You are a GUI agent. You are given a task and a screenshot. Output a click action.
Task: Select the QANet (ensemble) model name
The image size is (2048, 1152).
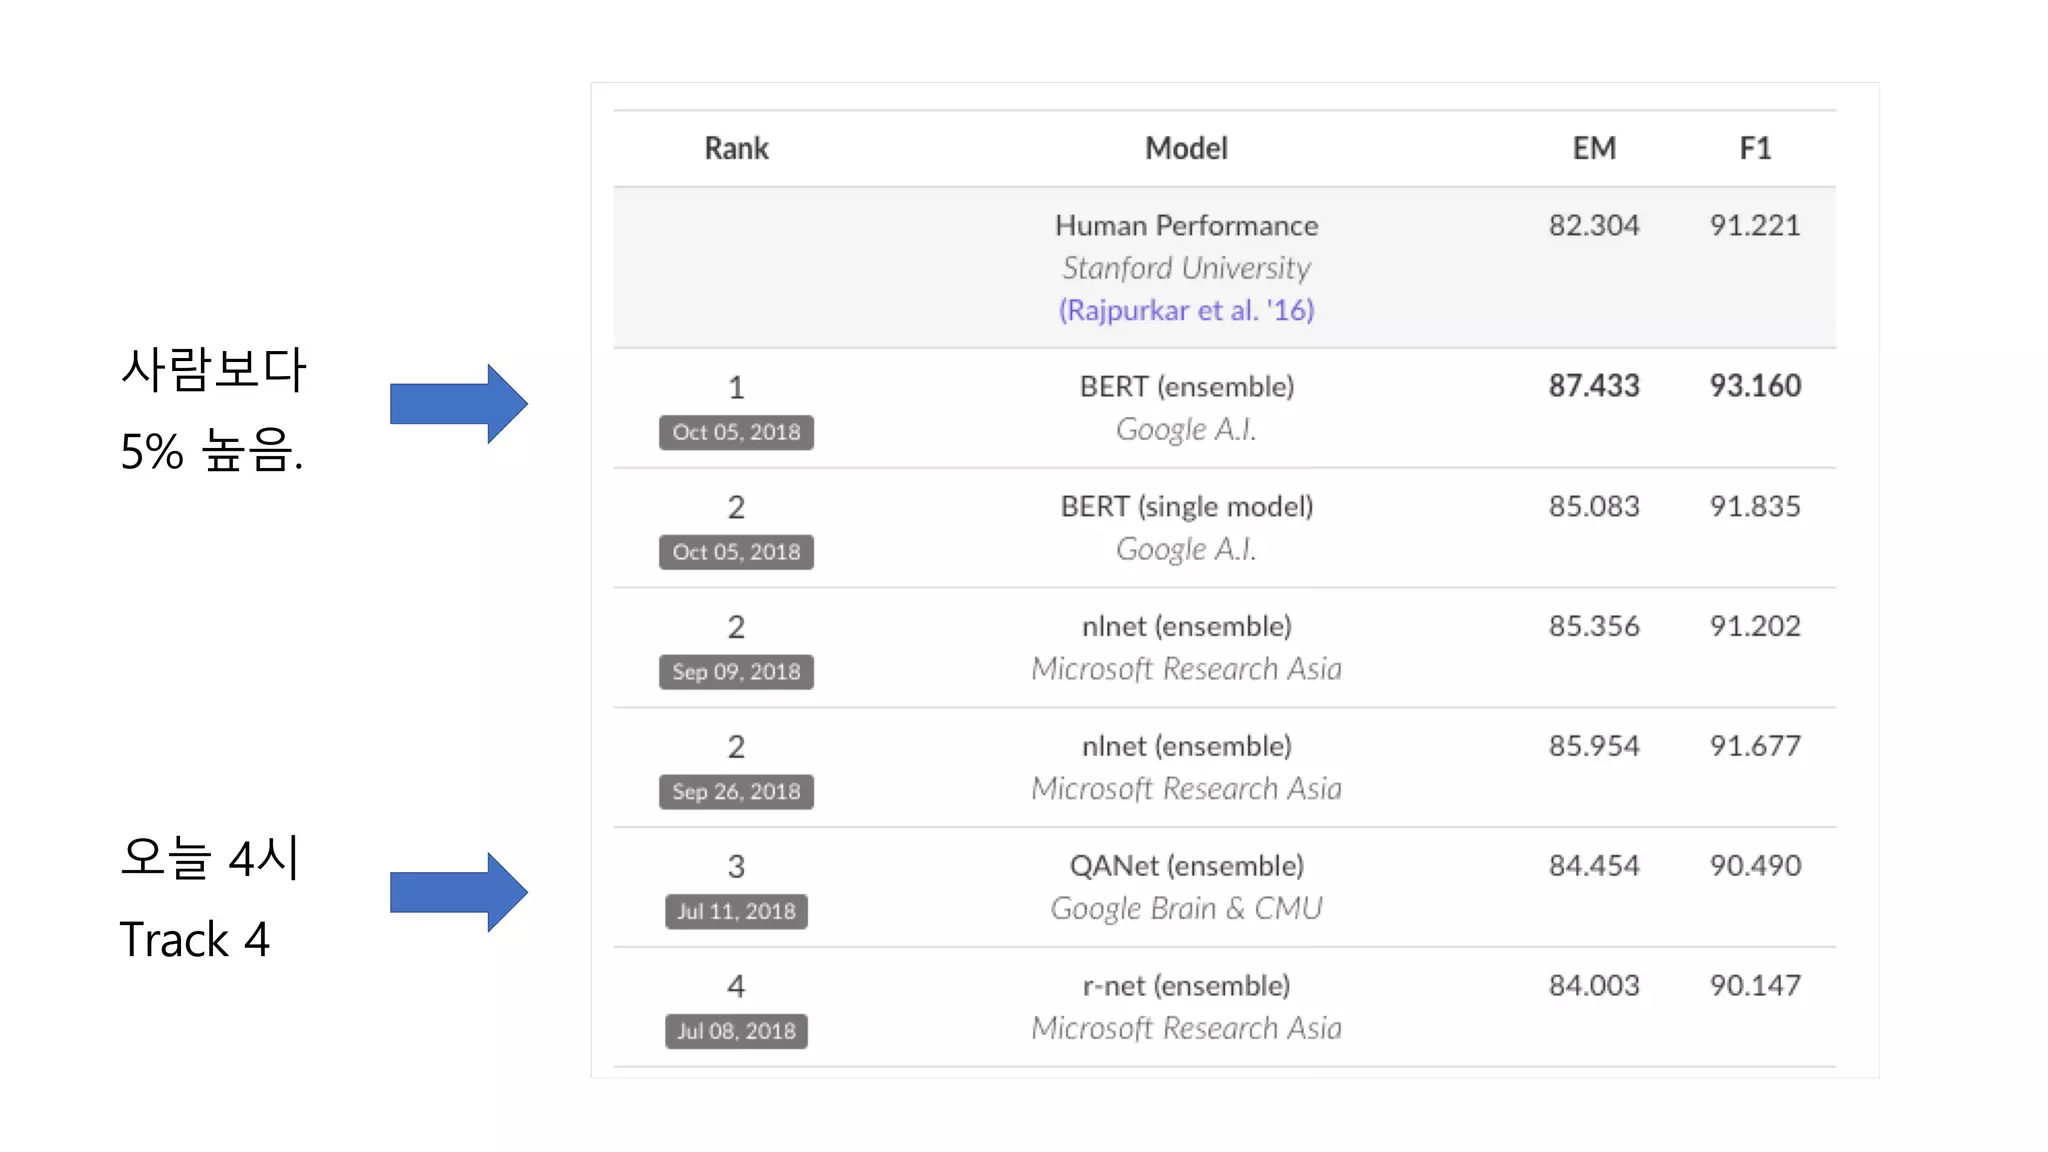[x=1186, y=866]
